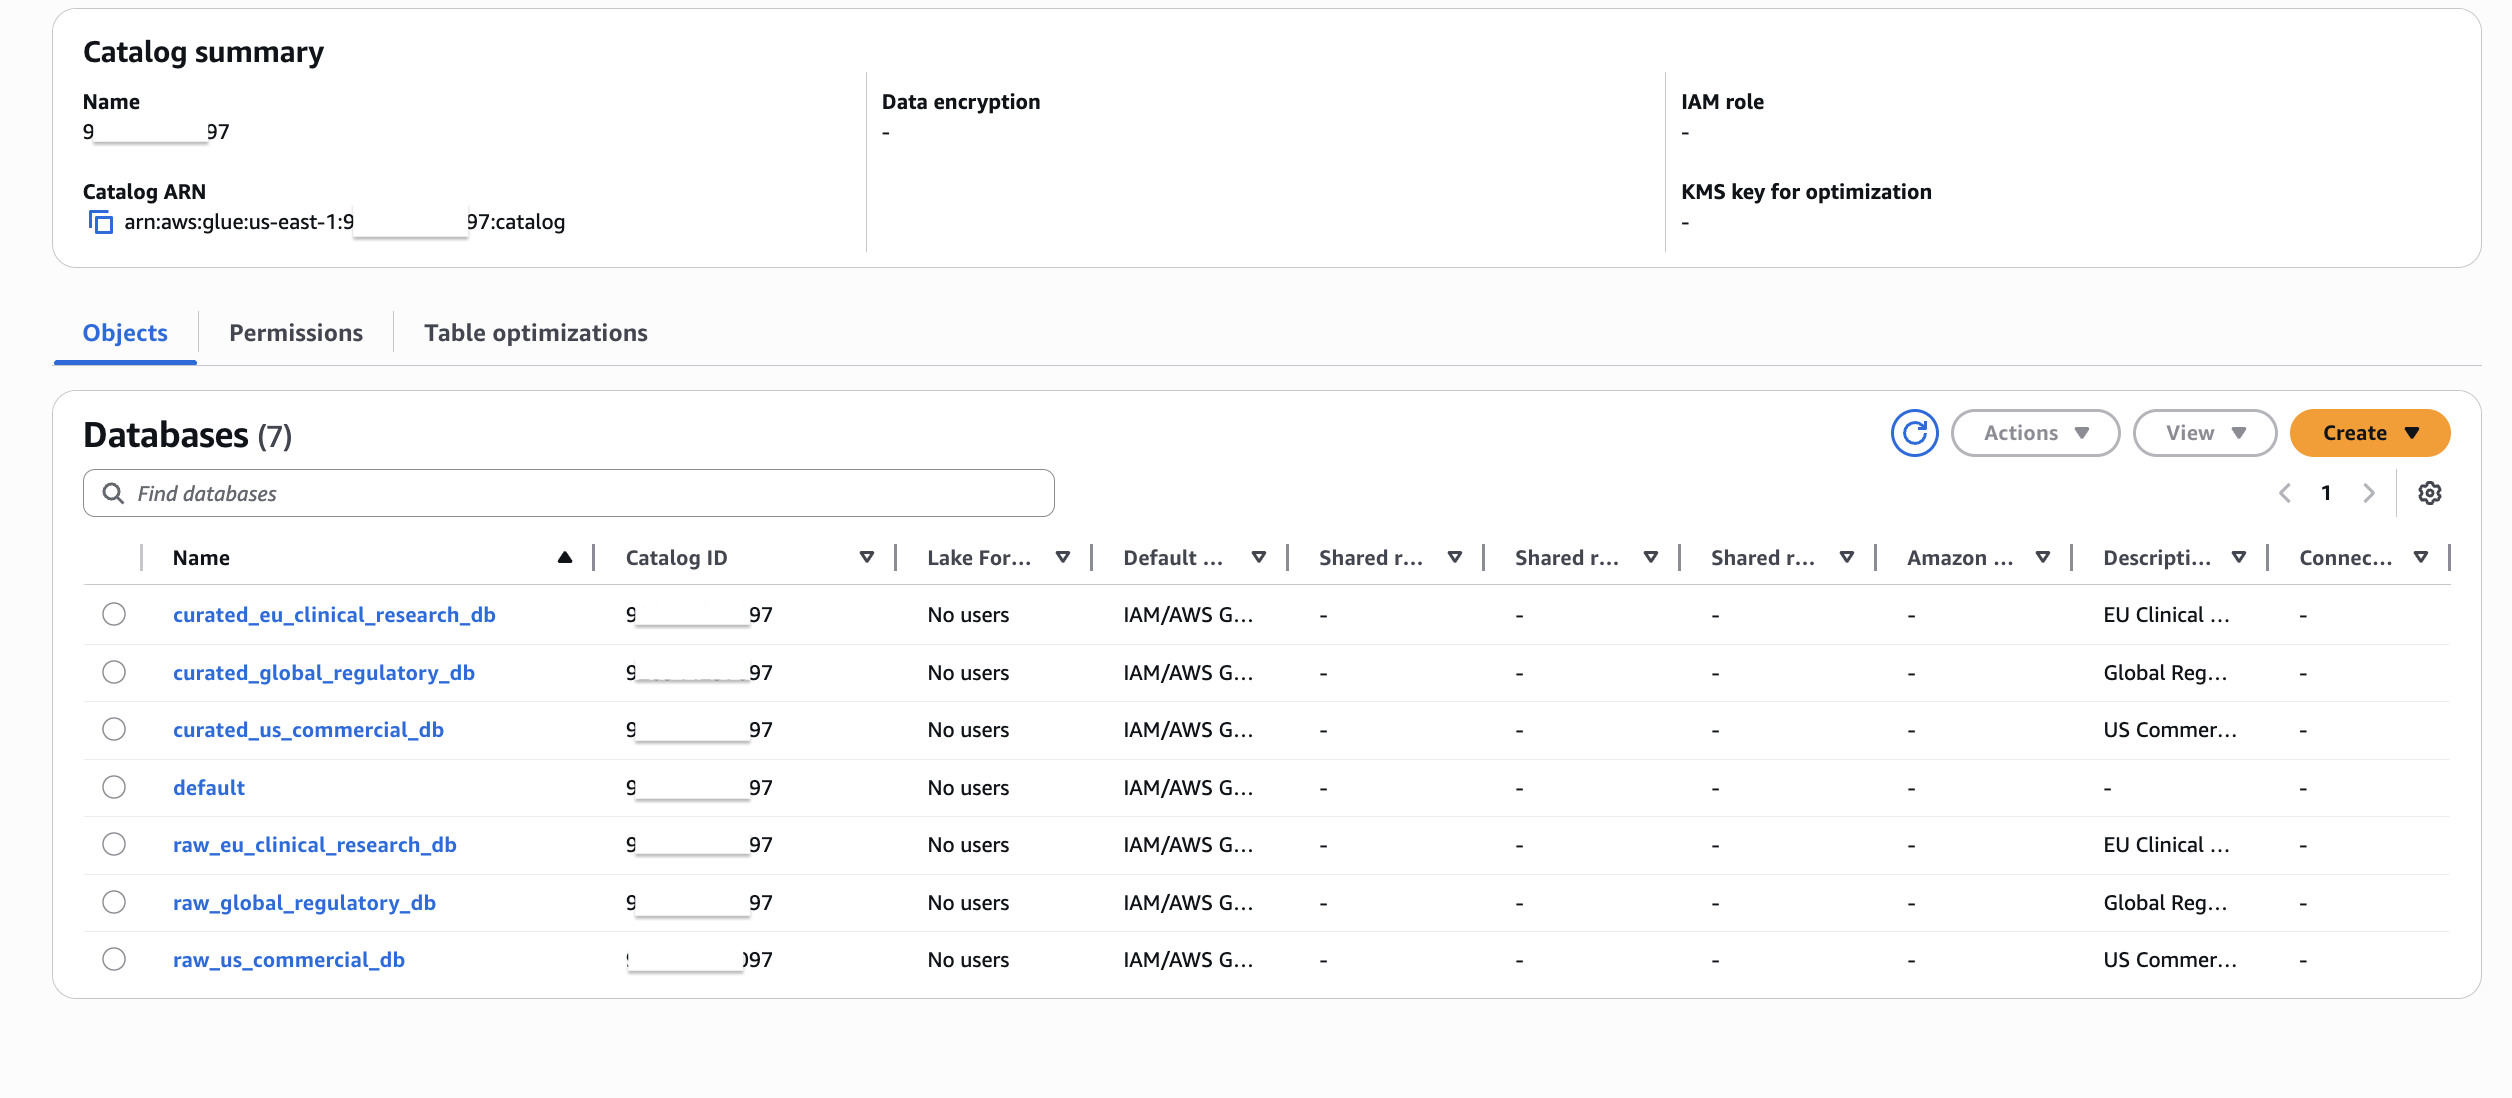2512x1098 pixels.
Task: Open raw_global_regulatory_db database link
Action: click(304, 903)
